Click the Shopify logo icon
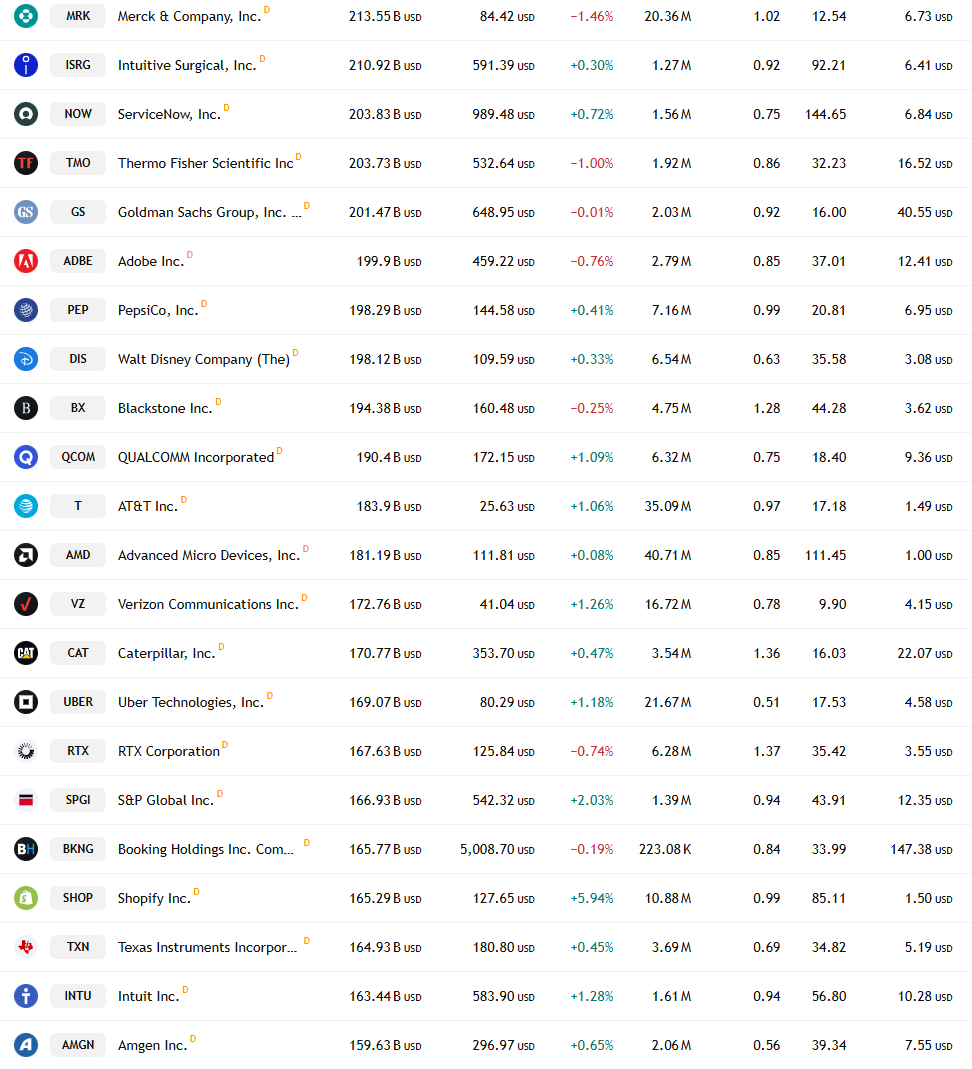 [26, 898]
